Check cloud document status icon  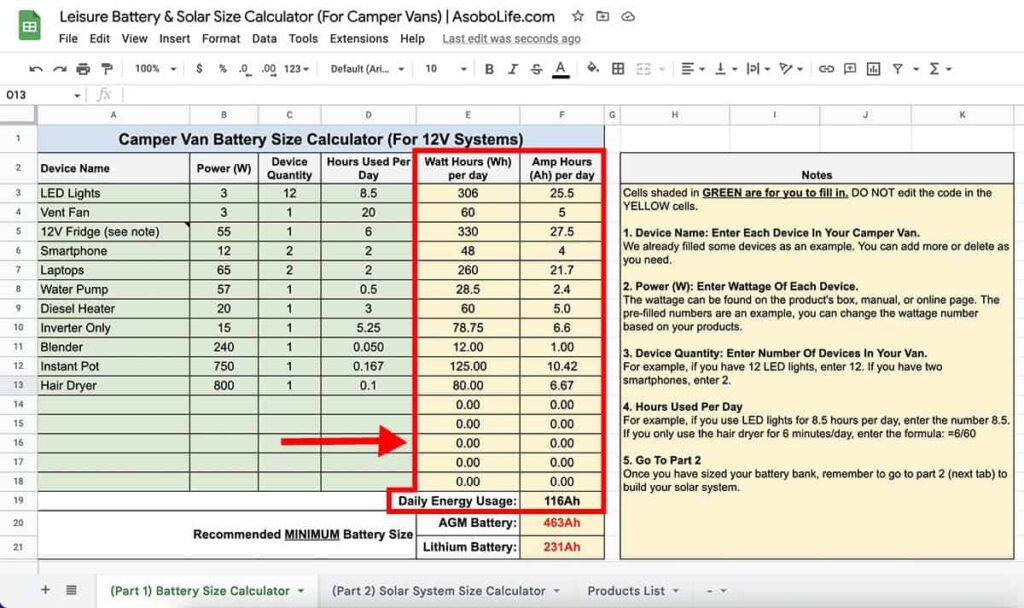(628, 16)
